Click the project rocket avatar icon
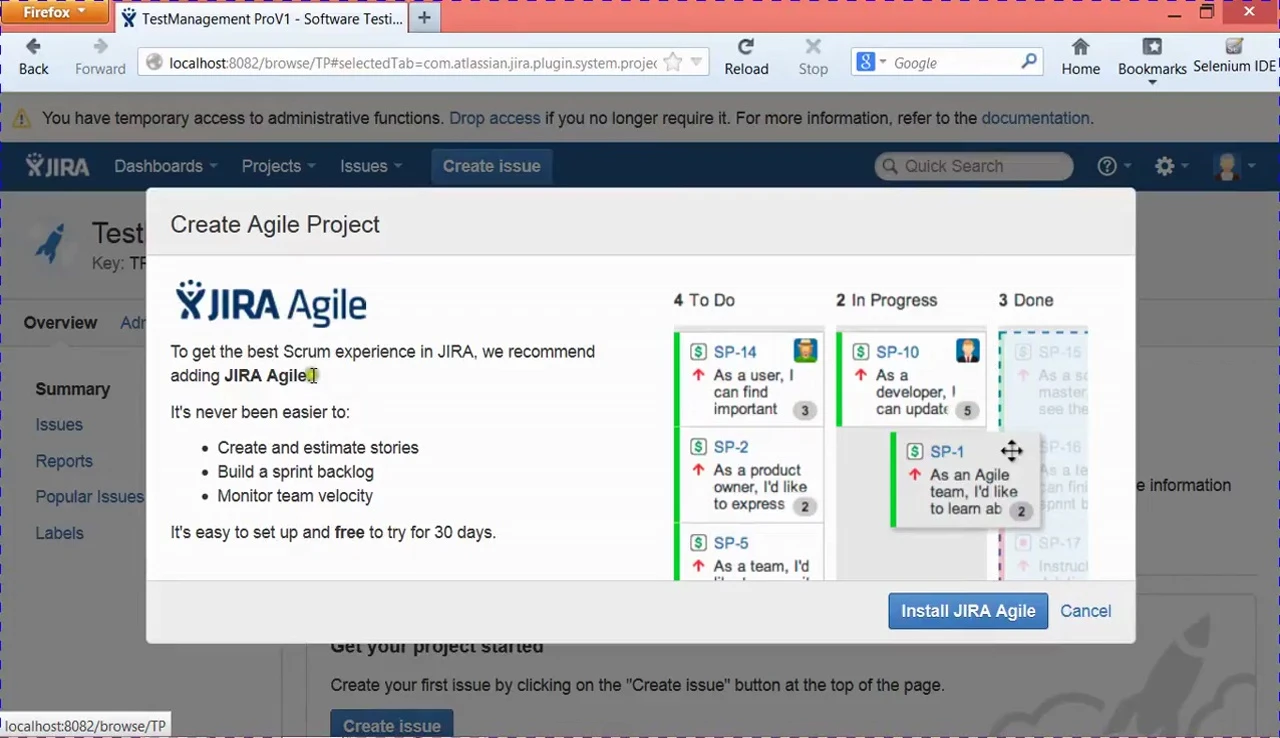 (50, 243)
